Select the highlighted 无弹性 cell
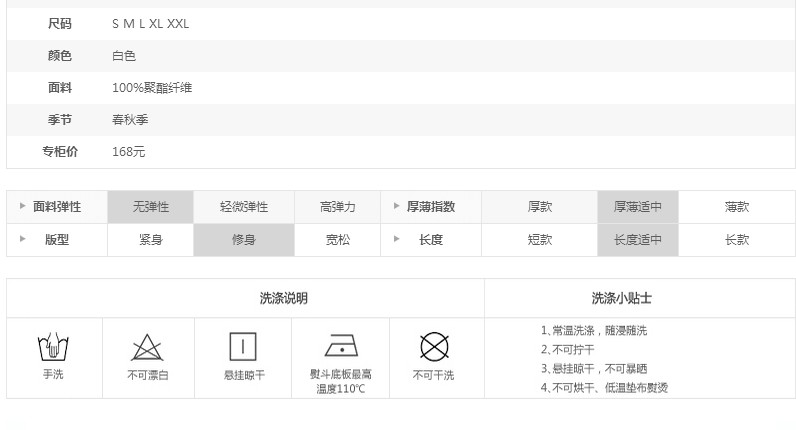 coord(150,207)
